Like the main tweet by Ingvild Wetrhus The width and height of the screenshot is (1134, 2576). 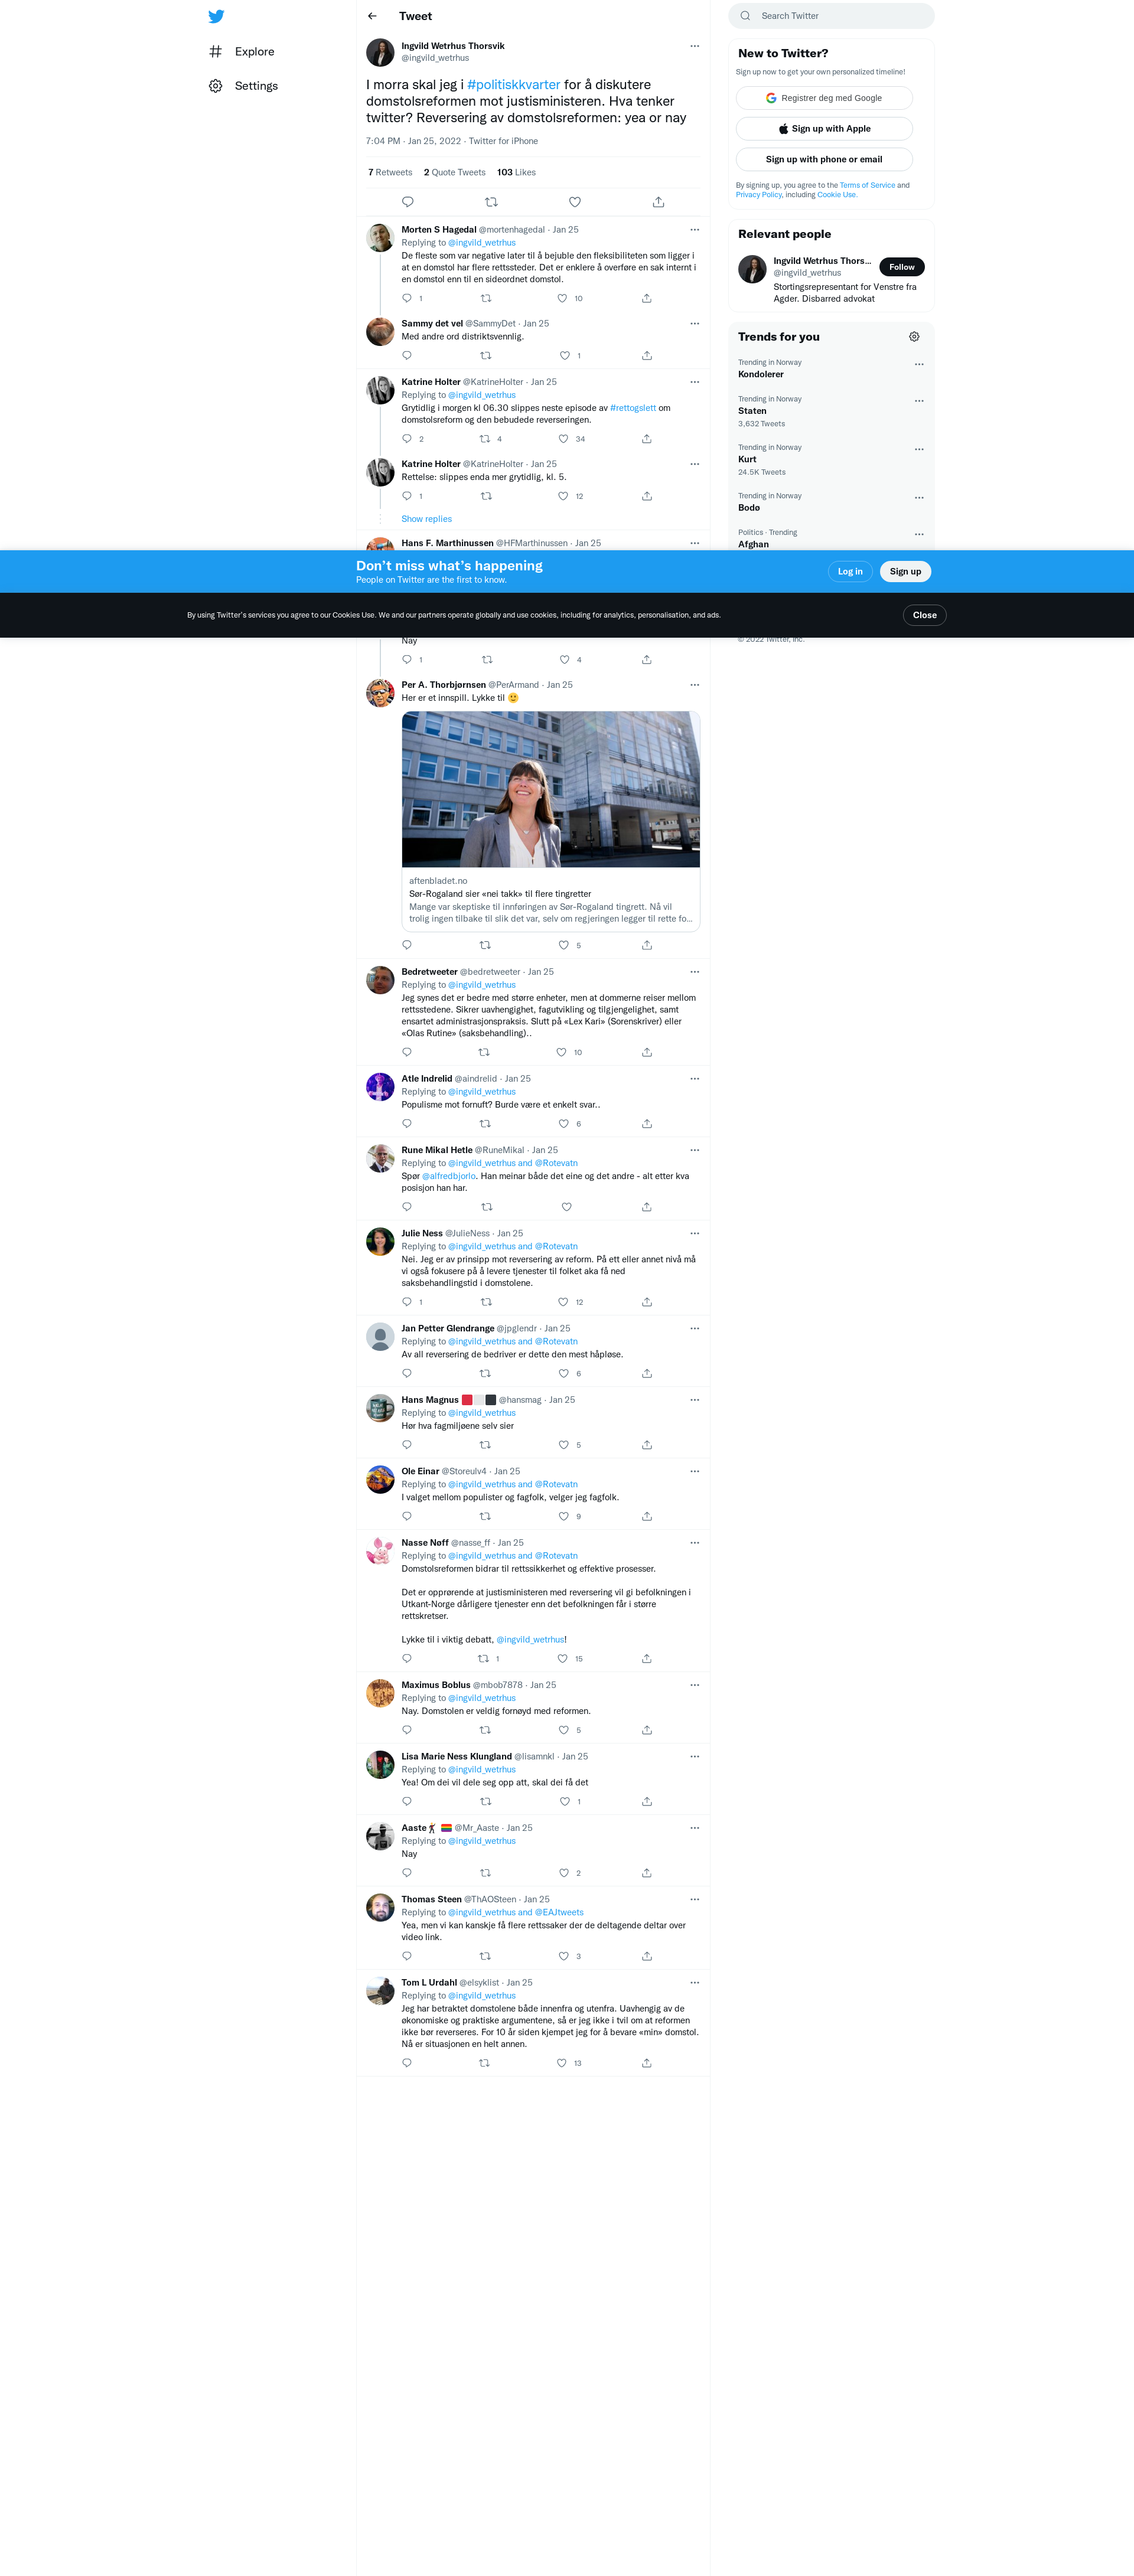point(575,202)
